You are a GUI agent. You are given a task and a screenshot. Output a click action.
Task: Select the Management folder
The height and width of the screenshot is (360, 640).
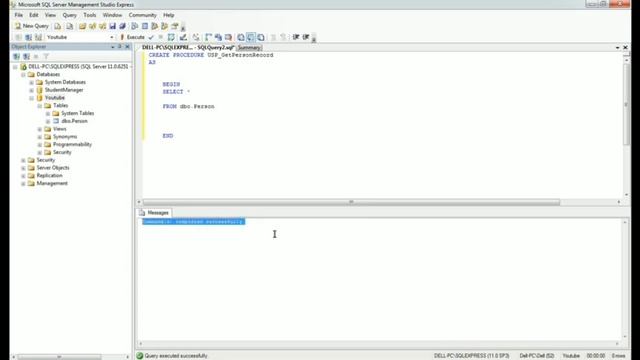52,183
